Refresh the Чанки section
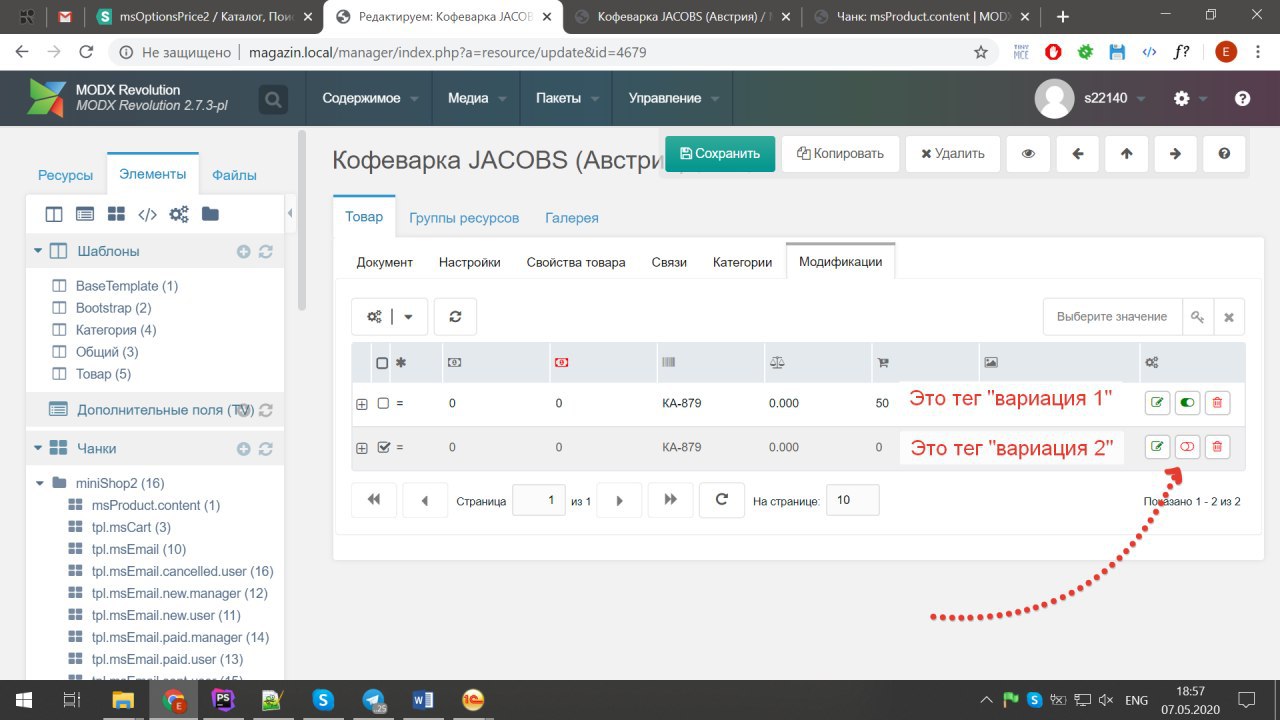The width and height of the screenshot is (1280, 720). (x=266, y=449)
